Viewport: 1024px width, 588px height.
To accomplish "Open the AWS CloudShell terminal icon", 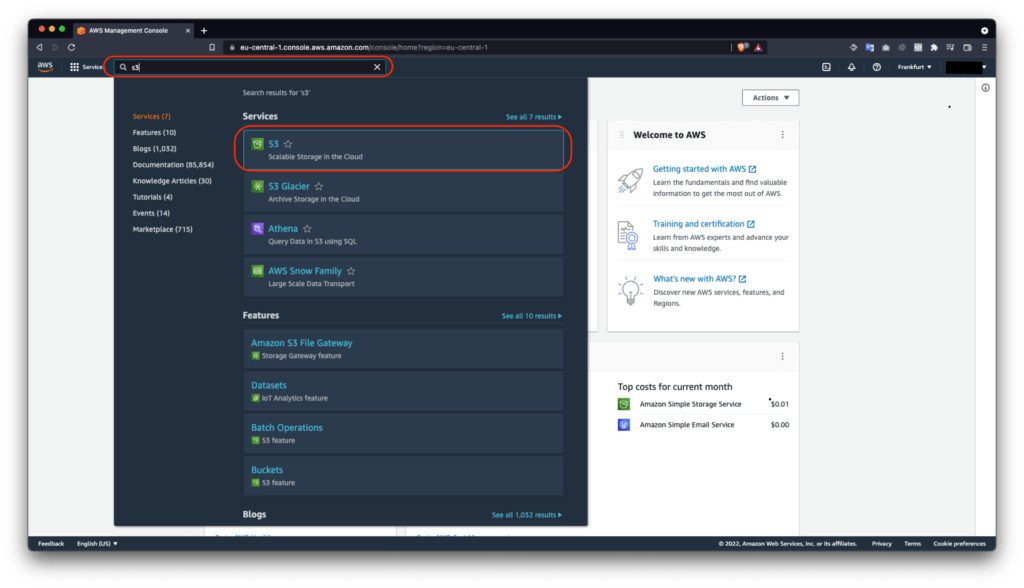I will click(x=825, y=66).
